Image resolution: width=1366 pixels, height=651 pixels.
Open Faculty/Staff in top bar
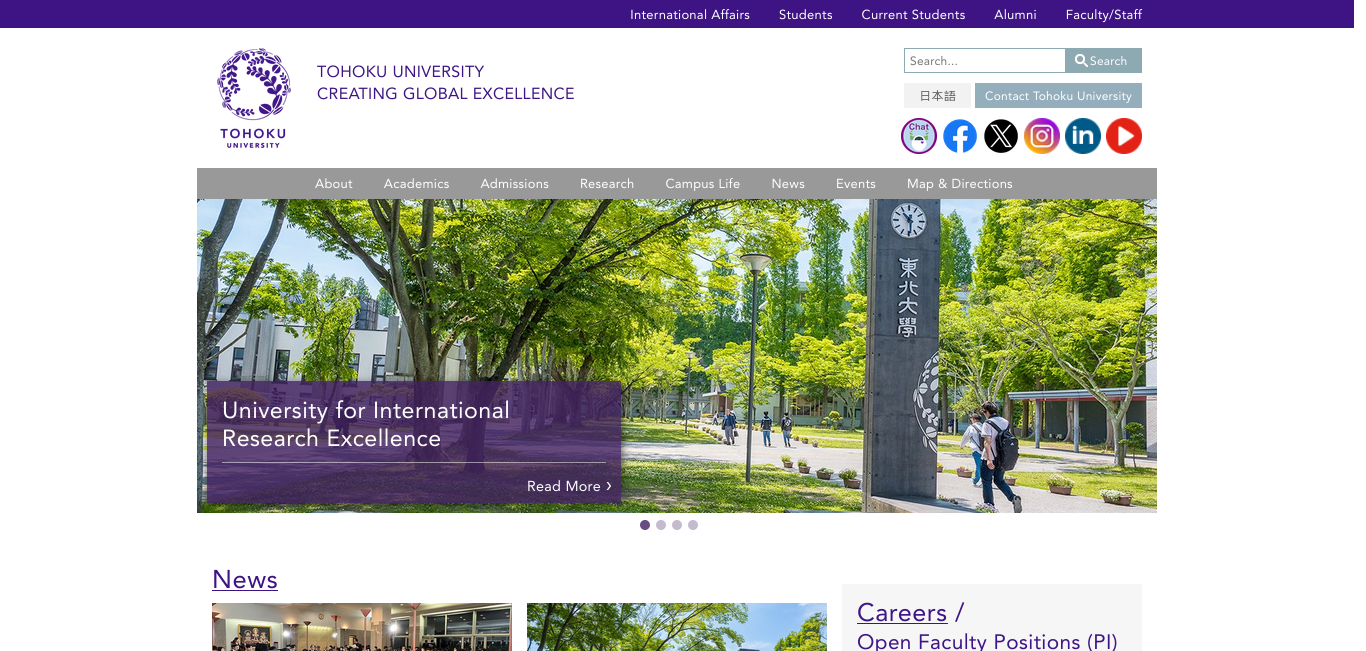point(1104,14)
